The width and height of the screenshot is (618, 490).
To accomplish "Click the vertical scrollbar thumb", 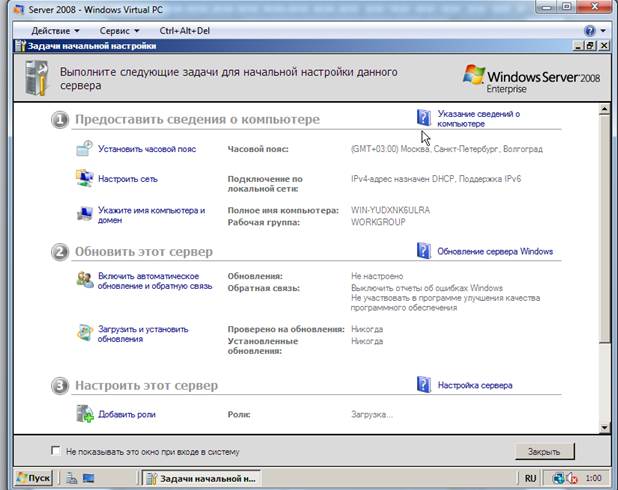I will click(604, 229).
